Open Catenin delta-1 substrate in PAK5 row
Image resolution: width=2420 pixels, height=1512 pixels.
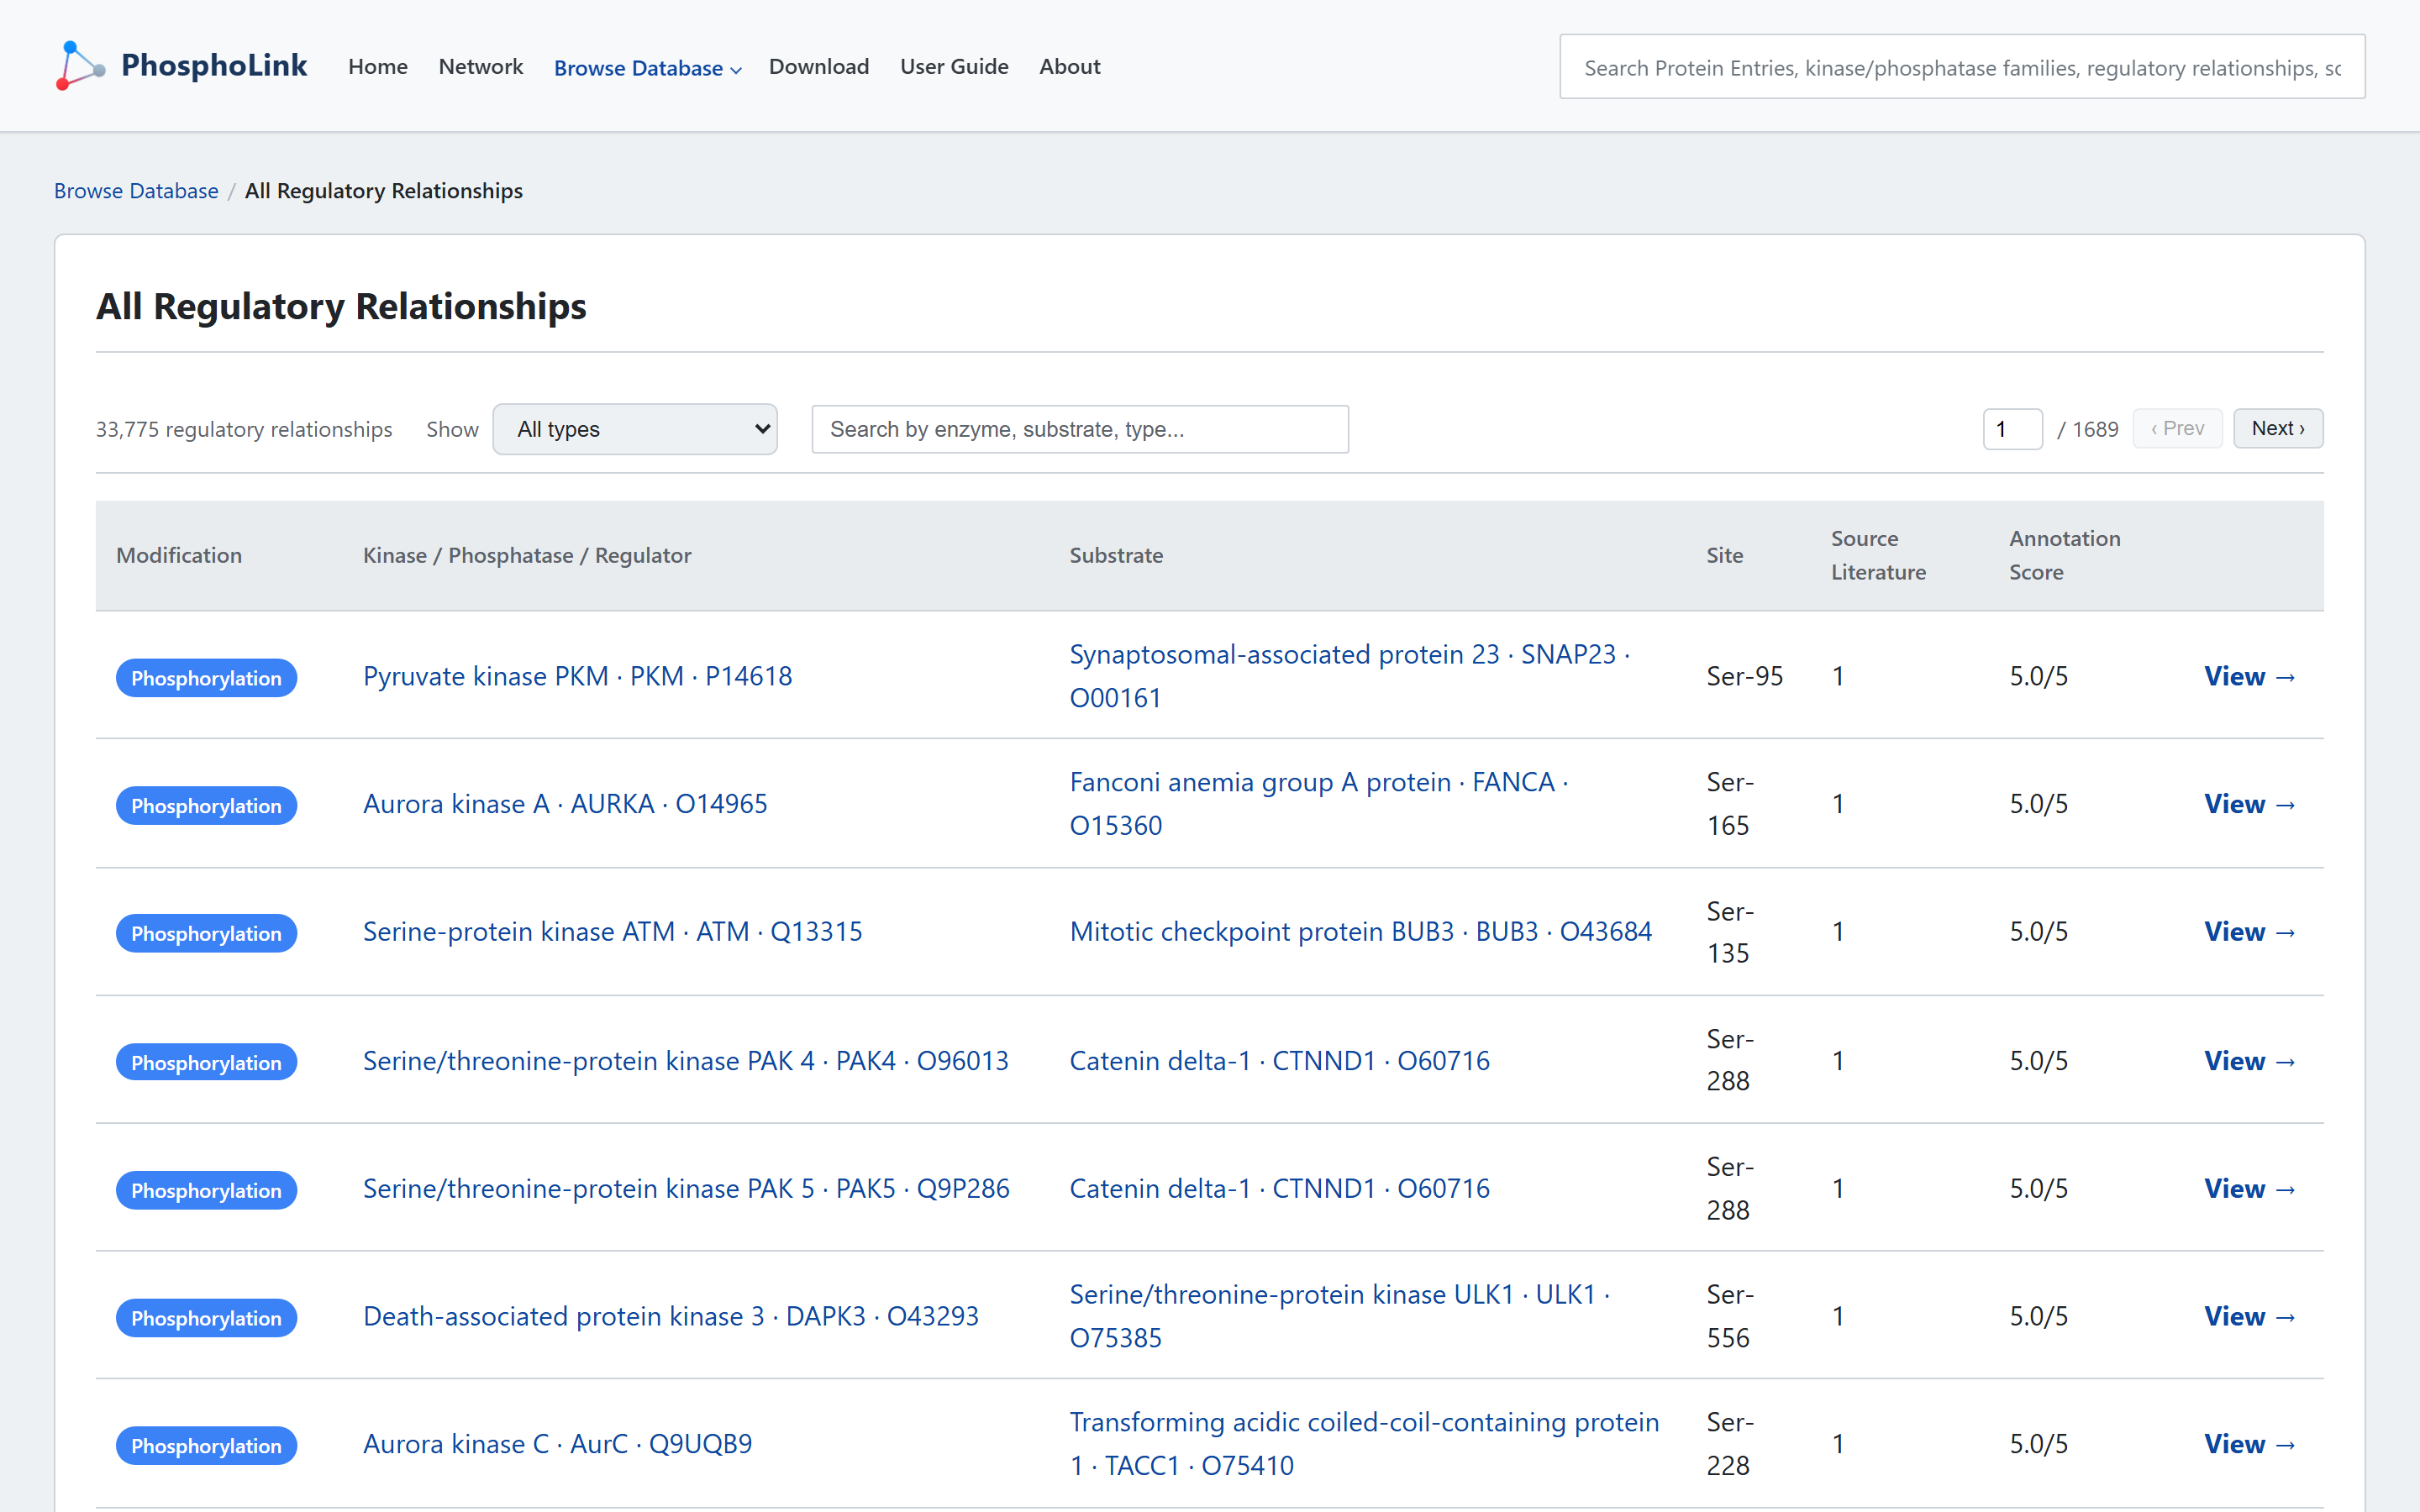point(1279,1188)
